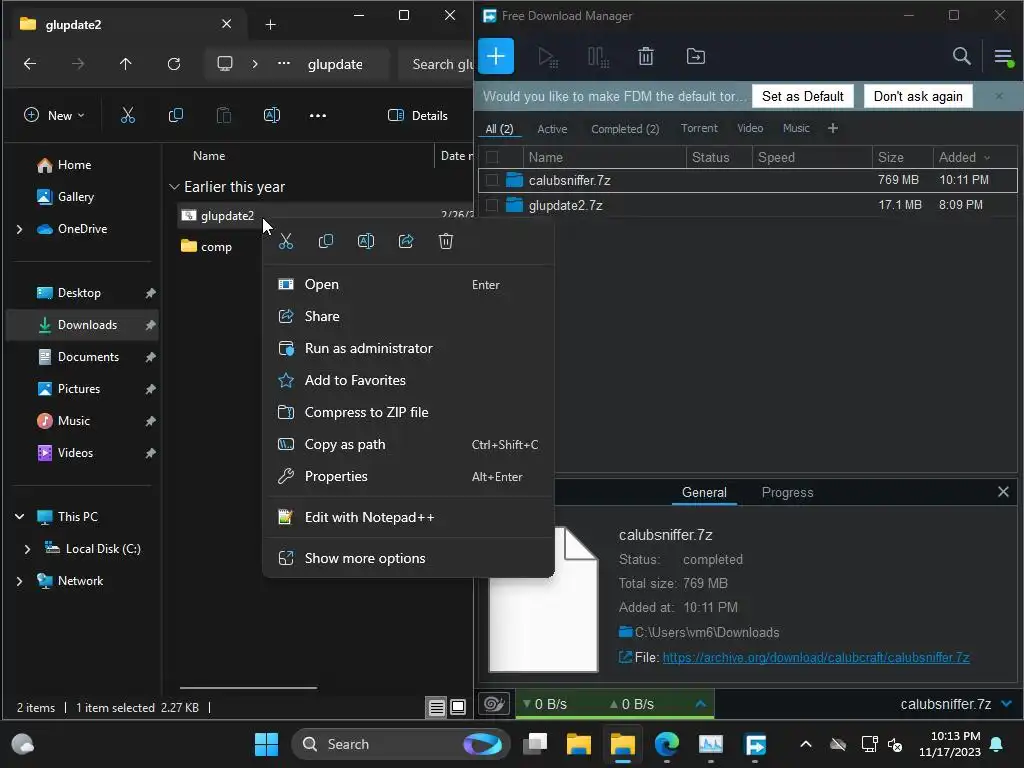Click the Don't ask again button

coord(918,97)
